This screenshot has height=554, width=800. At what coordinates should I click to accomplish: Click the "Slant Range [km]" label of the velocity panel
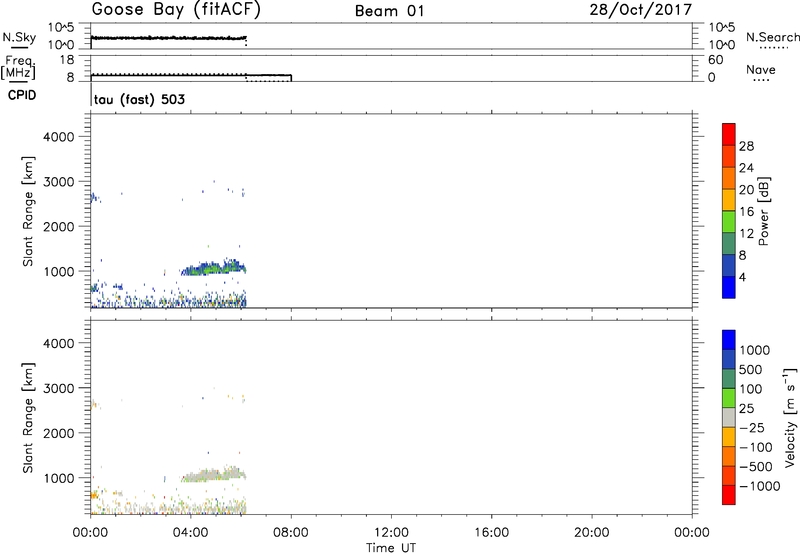(x=28, y=418)
